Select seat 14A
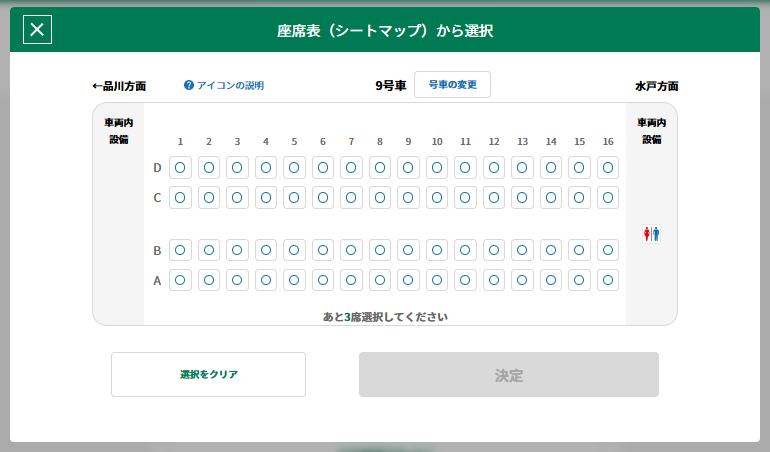770x452 pixels. tap(551, 280)
